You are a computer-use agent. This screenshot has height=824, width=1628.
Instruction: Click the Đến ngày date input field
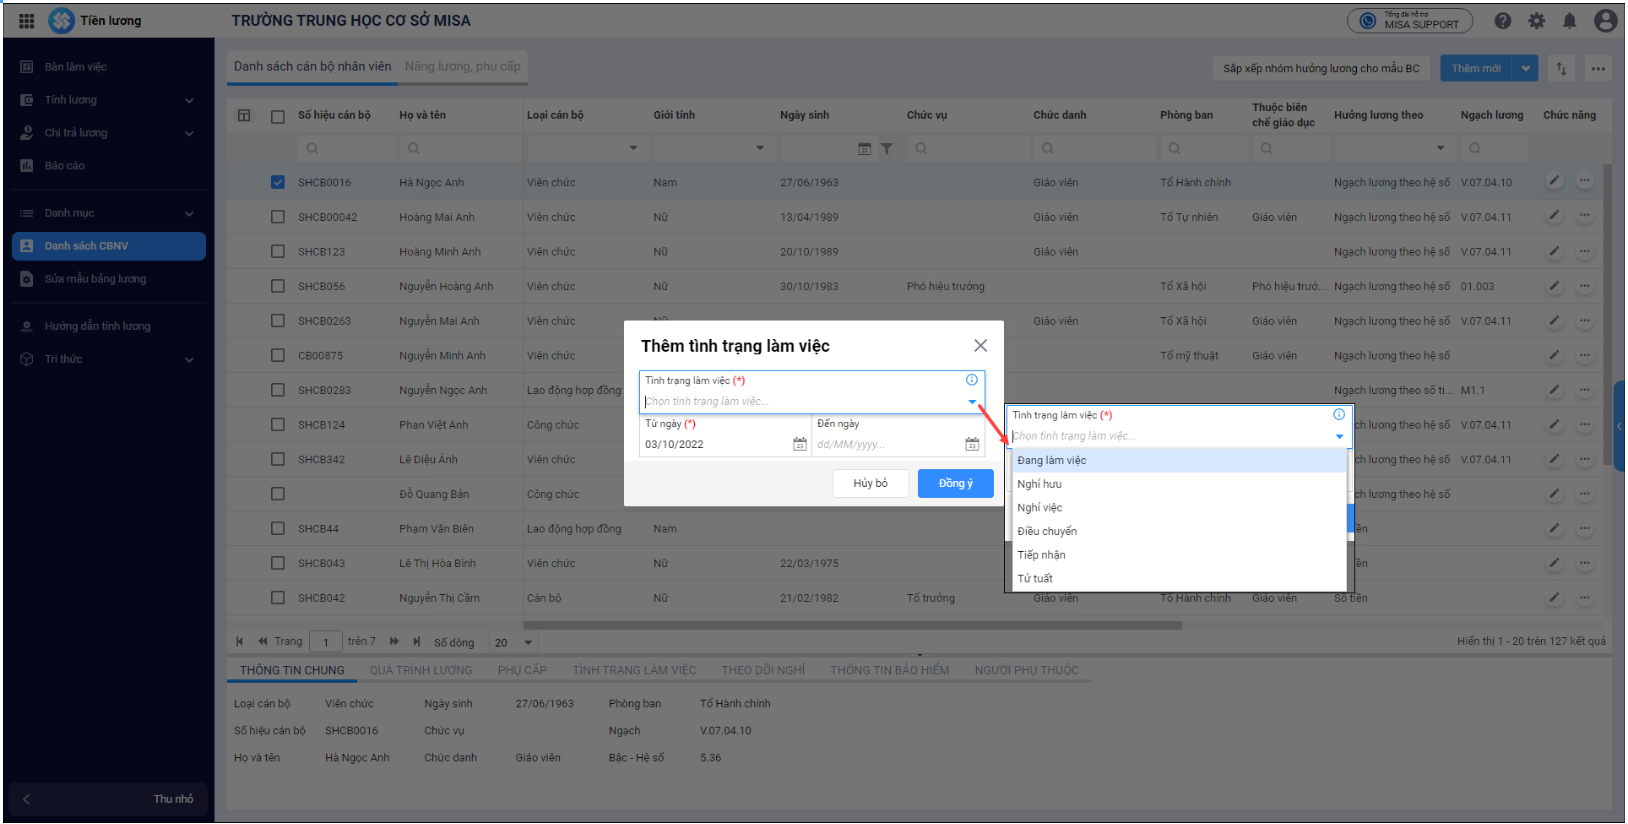(x=885, y=444)
